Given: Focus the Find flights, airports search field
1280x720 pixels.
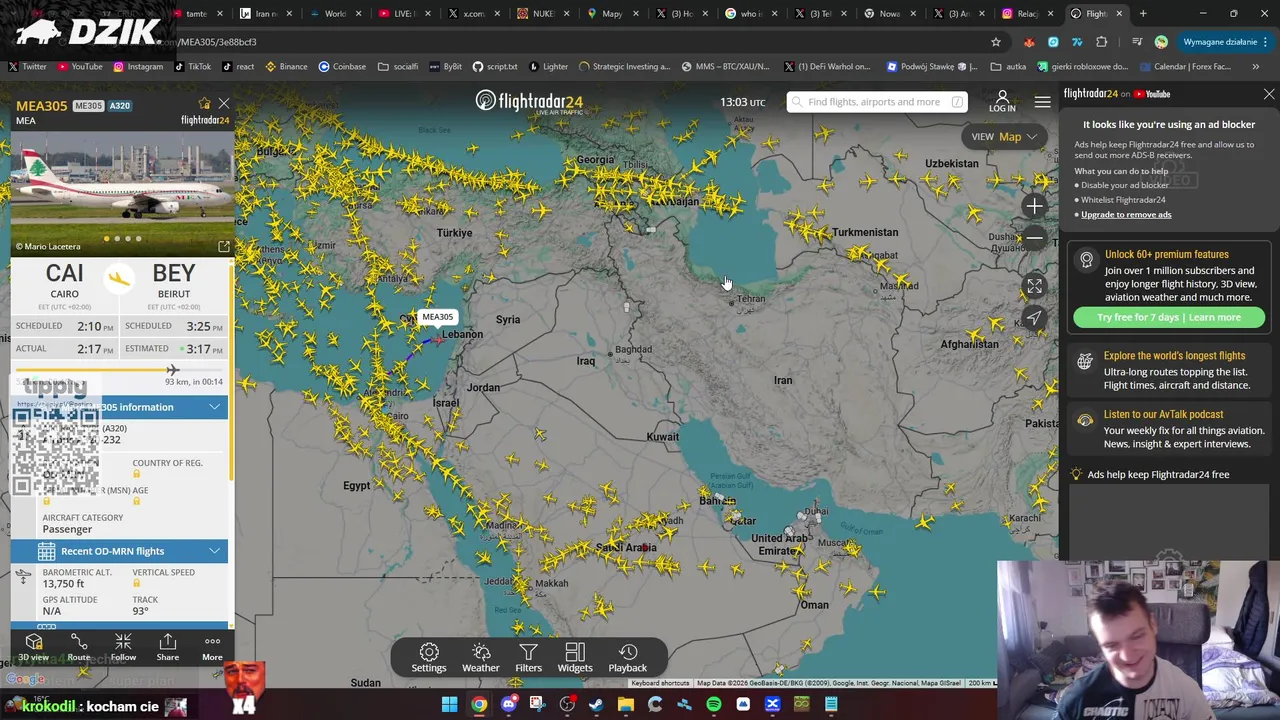Looking at the screenshot, I should pyautogui.click(x=876, y=102).
